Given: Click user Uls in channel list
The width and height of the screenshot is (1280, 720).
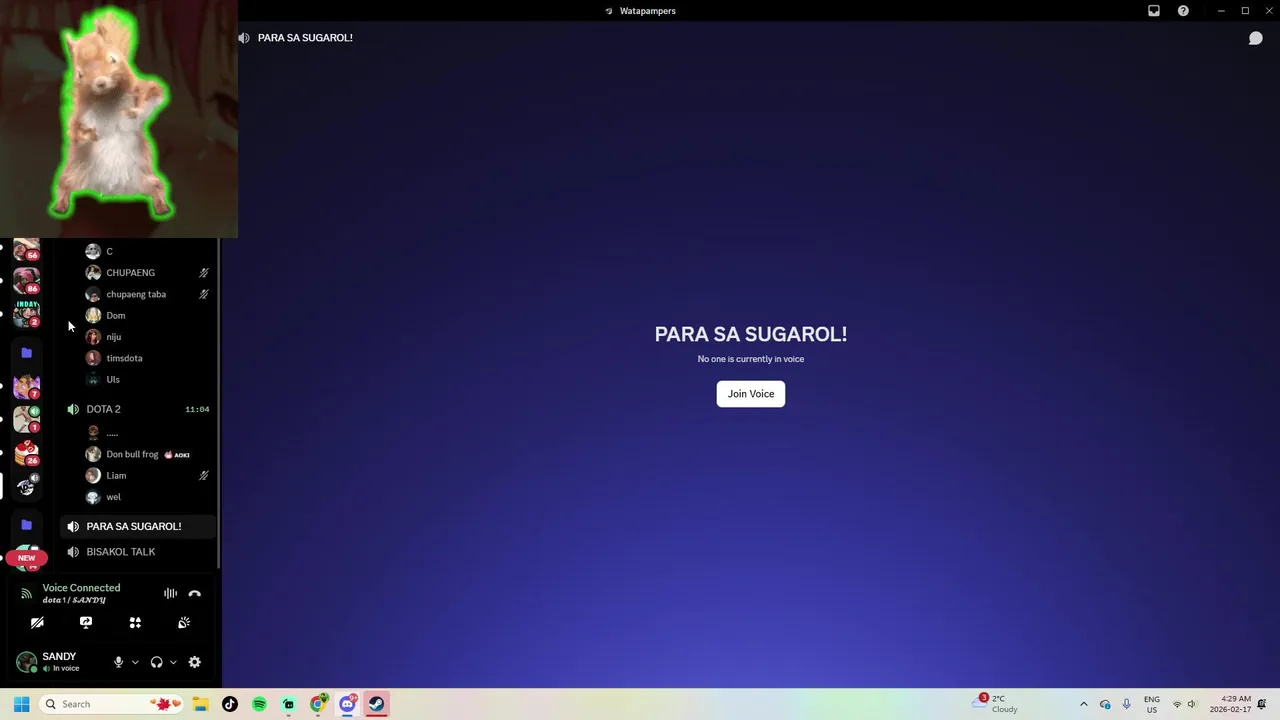Looking at the screenshot, I should click(148, 379).
